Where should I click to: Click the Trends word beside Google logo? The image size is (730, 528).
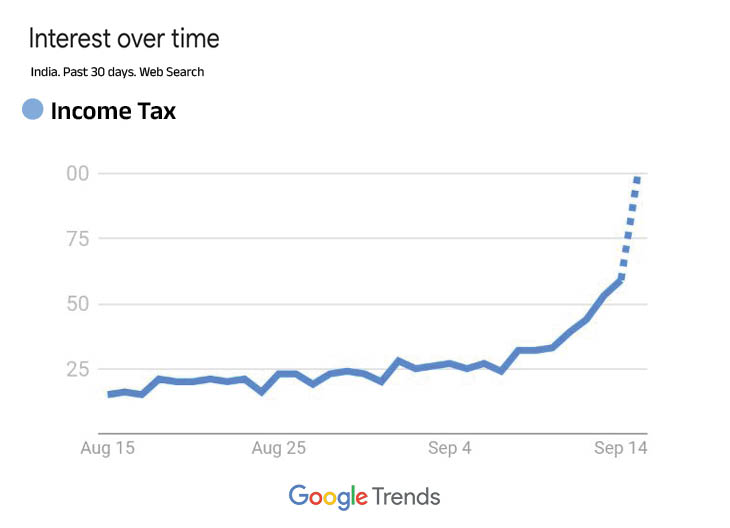(x=406, y=496)
